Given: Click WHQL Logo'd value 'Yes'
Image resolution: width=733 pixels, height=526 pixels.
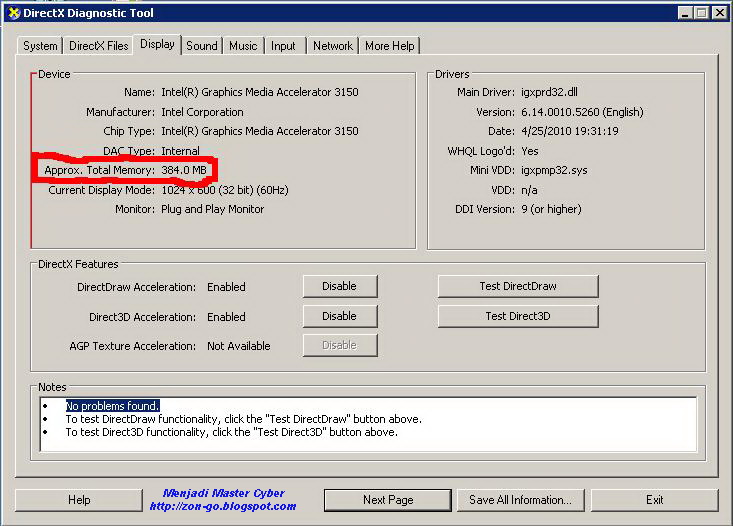Looking at the screenshot, I should (530, 151).
